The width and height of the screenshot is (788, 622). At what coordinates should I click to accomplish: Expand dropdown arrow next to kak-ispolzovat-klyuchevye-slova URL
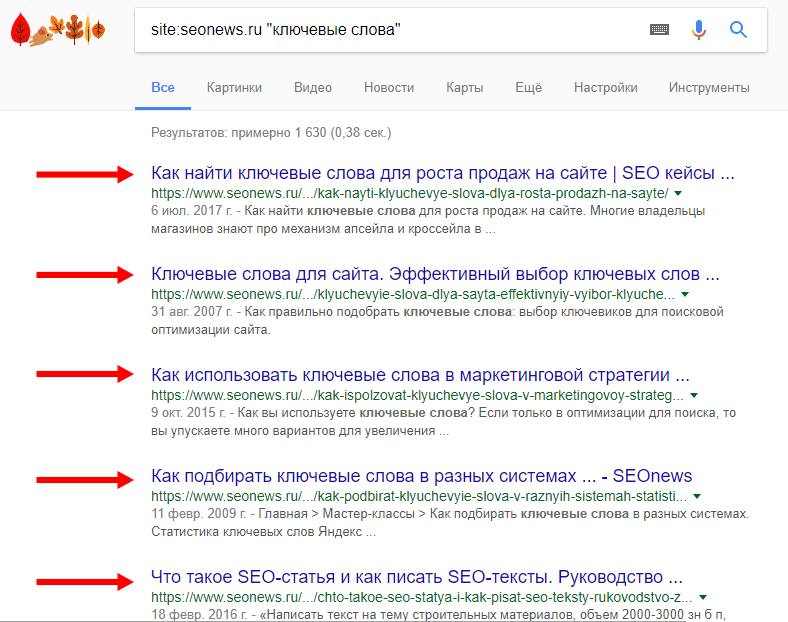click(x=694, y=395)
